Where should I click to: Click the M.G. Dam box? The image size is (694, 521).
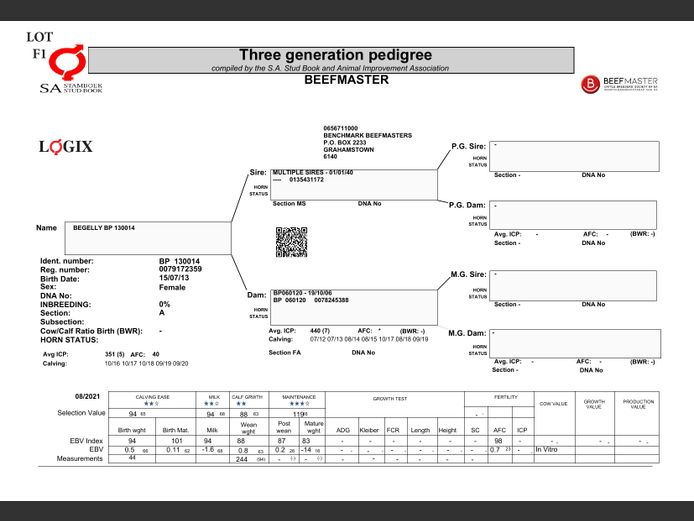(574, 340)
